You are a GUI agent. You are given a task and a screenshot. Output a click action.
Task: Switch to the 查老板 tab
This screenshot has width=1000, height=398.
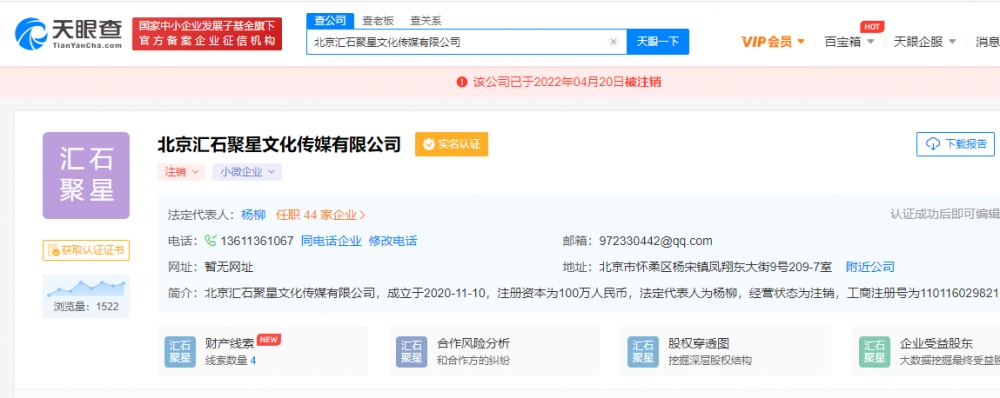coord(378,20)
